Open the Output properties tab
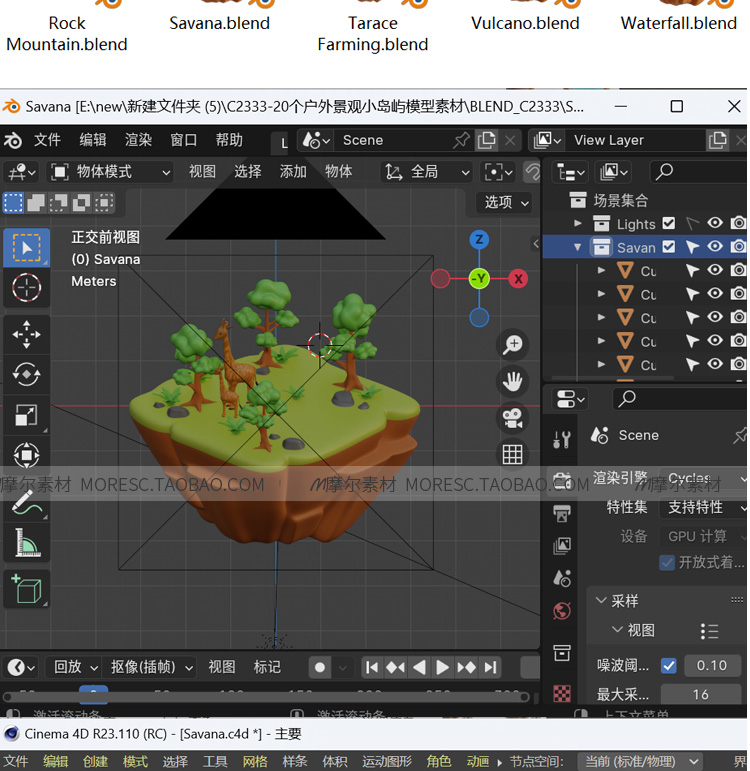Image resolution: width=750 pixels, height=771 pixels. coord(562,514)
